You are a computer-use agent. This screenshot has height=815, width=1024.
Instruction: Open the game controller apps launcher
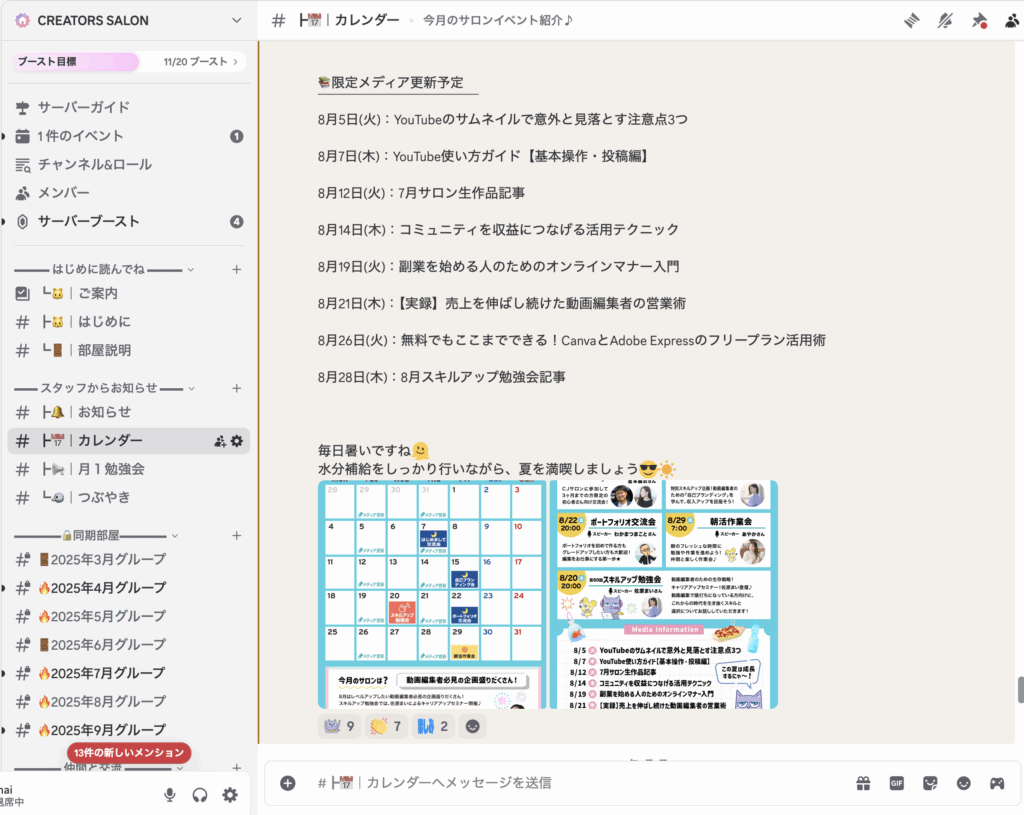click(997, 783)
